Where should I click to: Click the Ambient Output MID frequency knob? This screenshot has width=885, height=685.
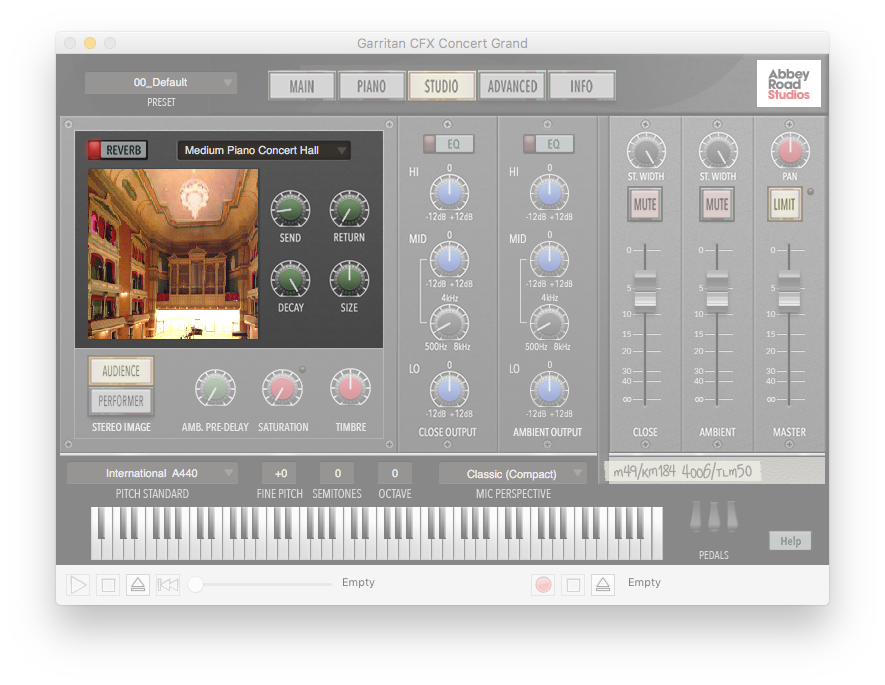[x=549, y=323]
